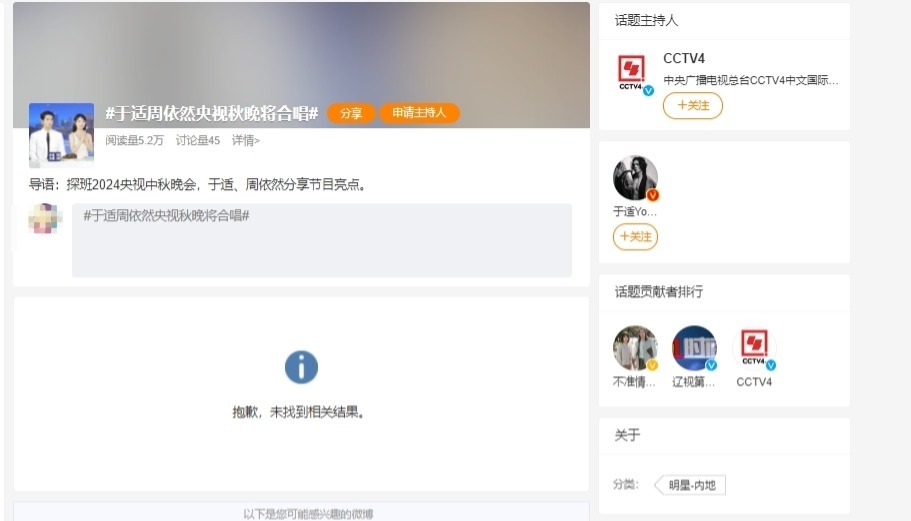Click the topic title #于适周依然央视秋晚将合唱#
911x521 pixels.
pos(211,113)
